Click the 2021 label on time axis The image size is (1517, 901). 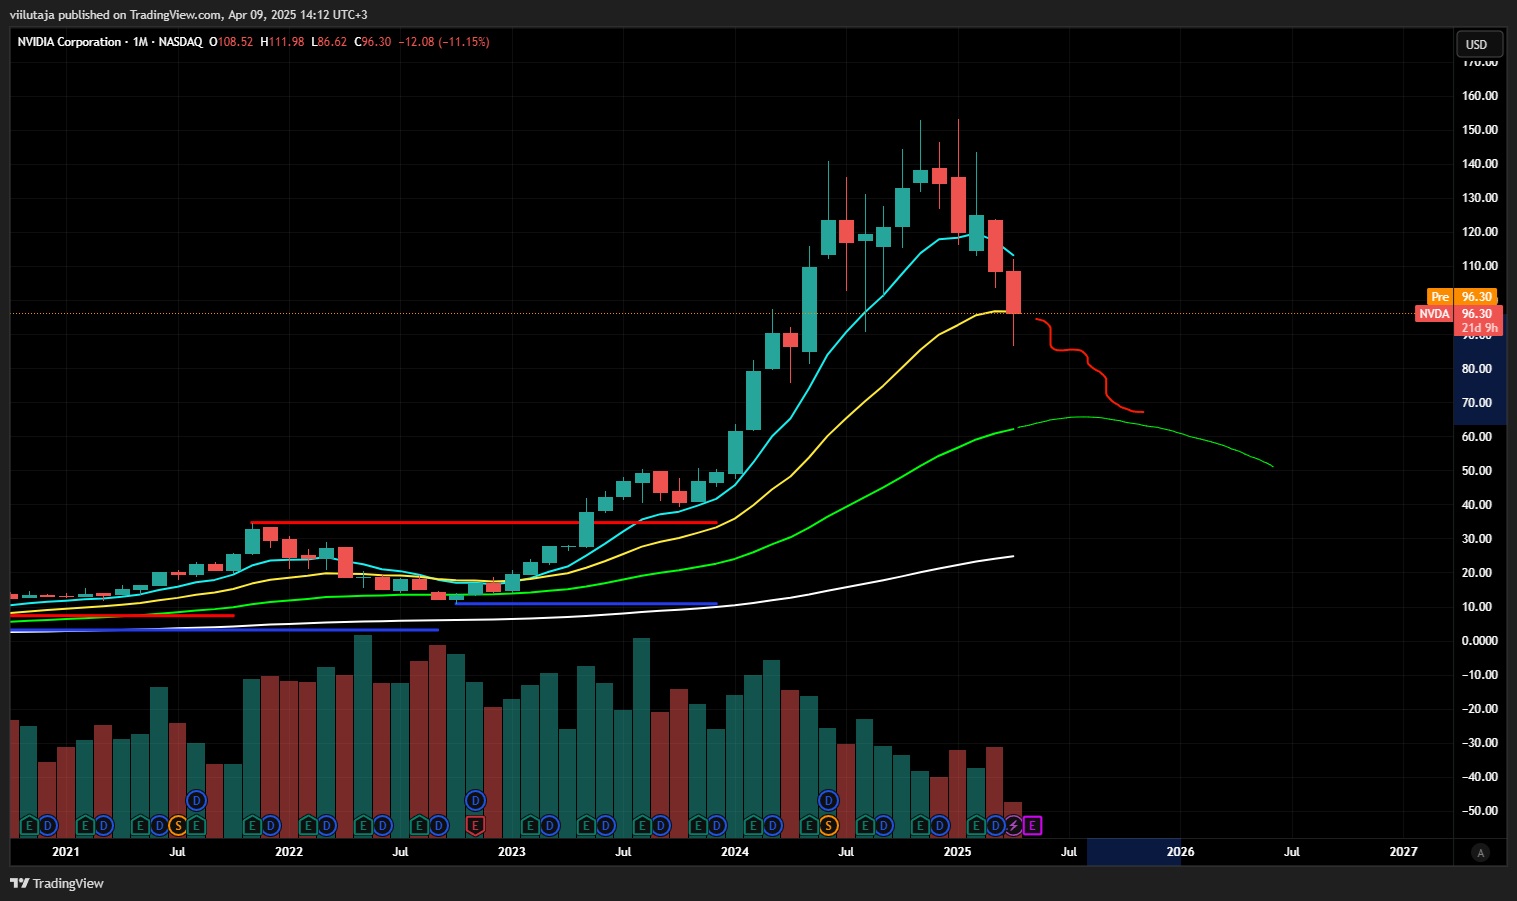coord(66,852)
